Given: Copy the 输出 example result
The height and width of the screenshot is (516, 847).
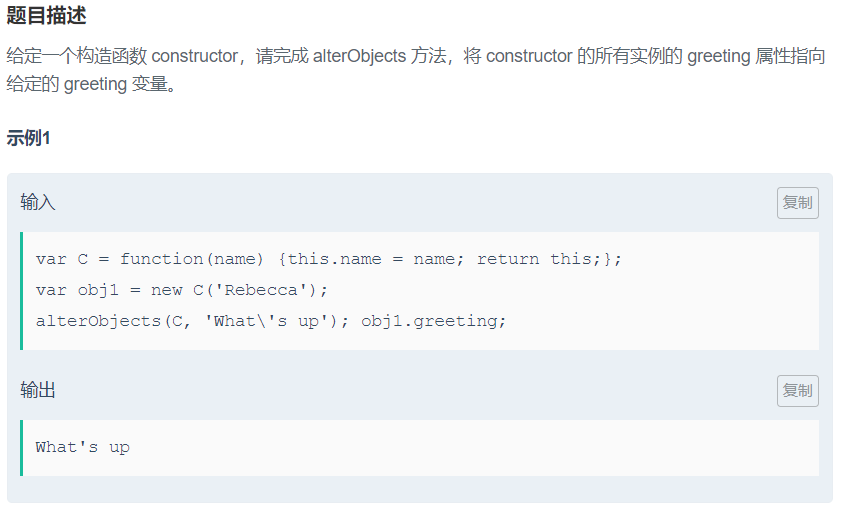Looking at the screenshot, I should [x=797, y=391].
